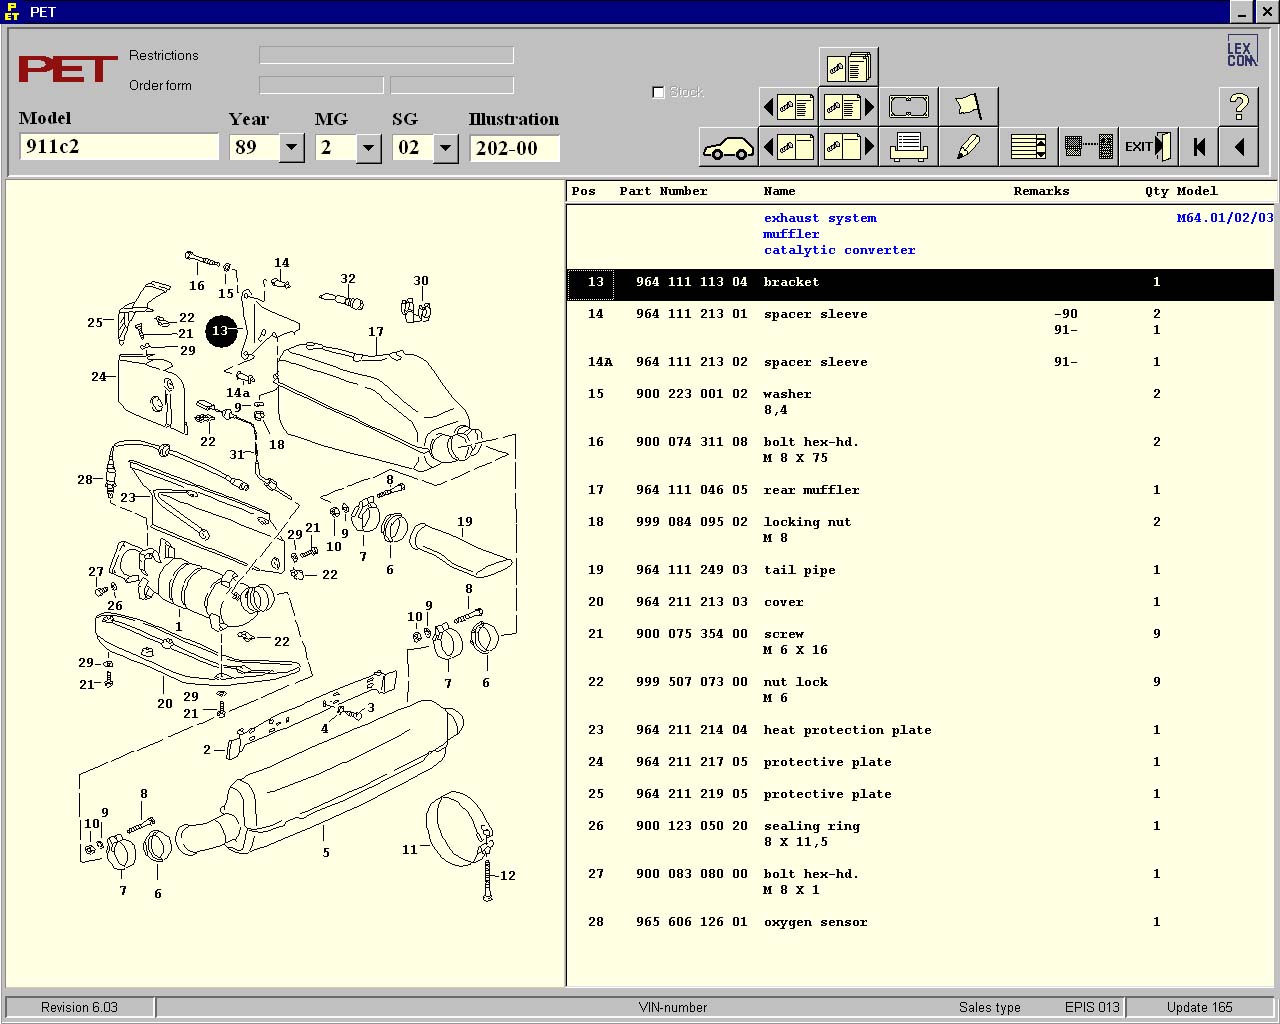The height and width of the screenshot is (1024, 1280).
Task: Click the stacked pages overview icon
Action: pyautogui.click(x=848, y=68)
